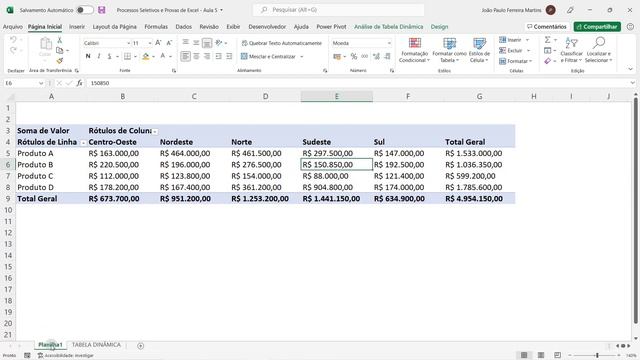Image resolution: width=640 pixels, height=360 pixels.
Task: Toggle Bold formatting (N)
Action: tap(88, 56)
